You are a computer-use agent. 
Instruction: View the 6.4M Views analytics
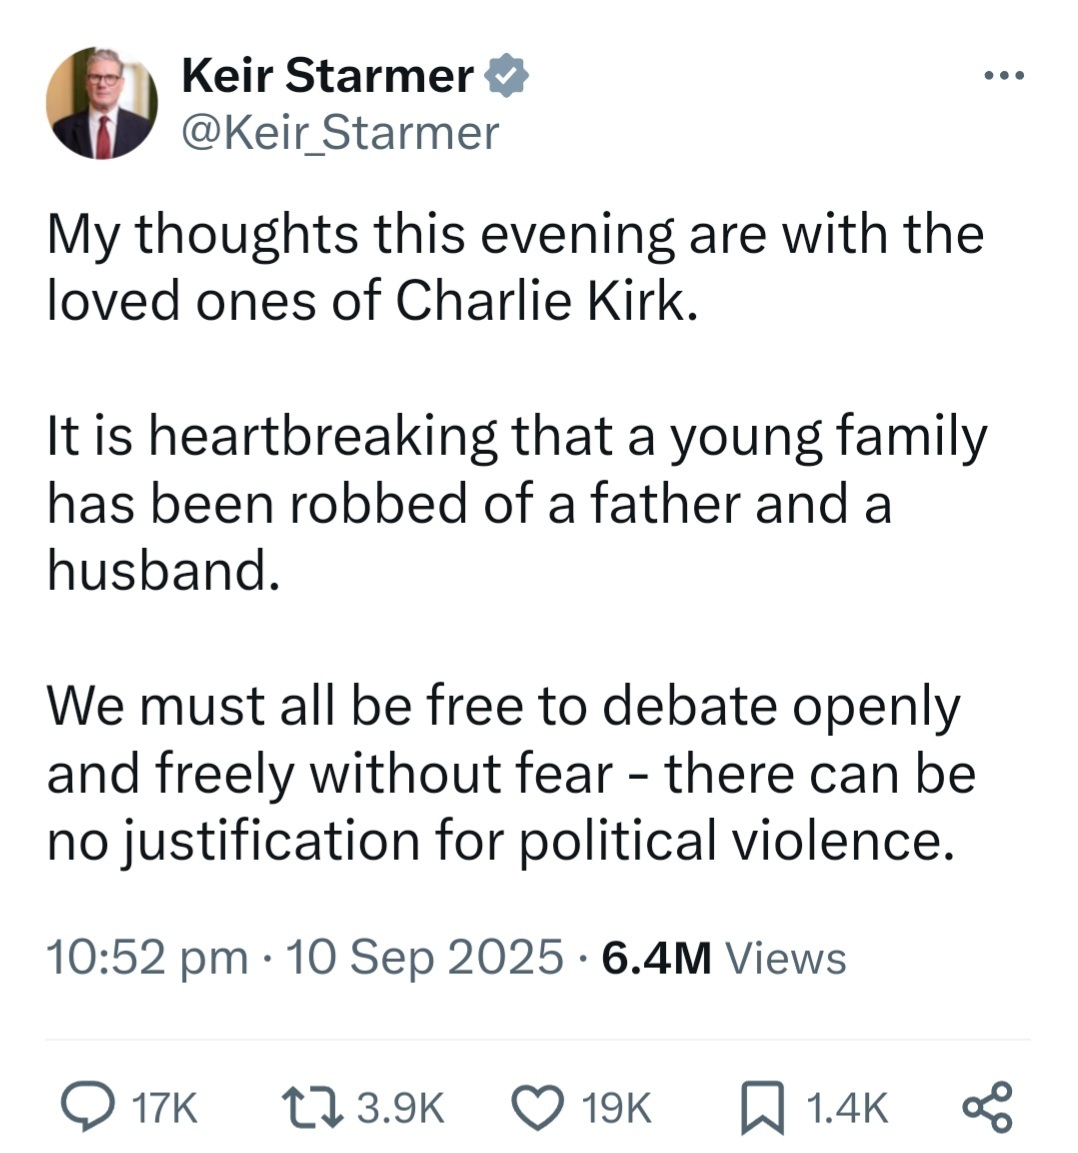pyautogui.click(x=725, y=958)
